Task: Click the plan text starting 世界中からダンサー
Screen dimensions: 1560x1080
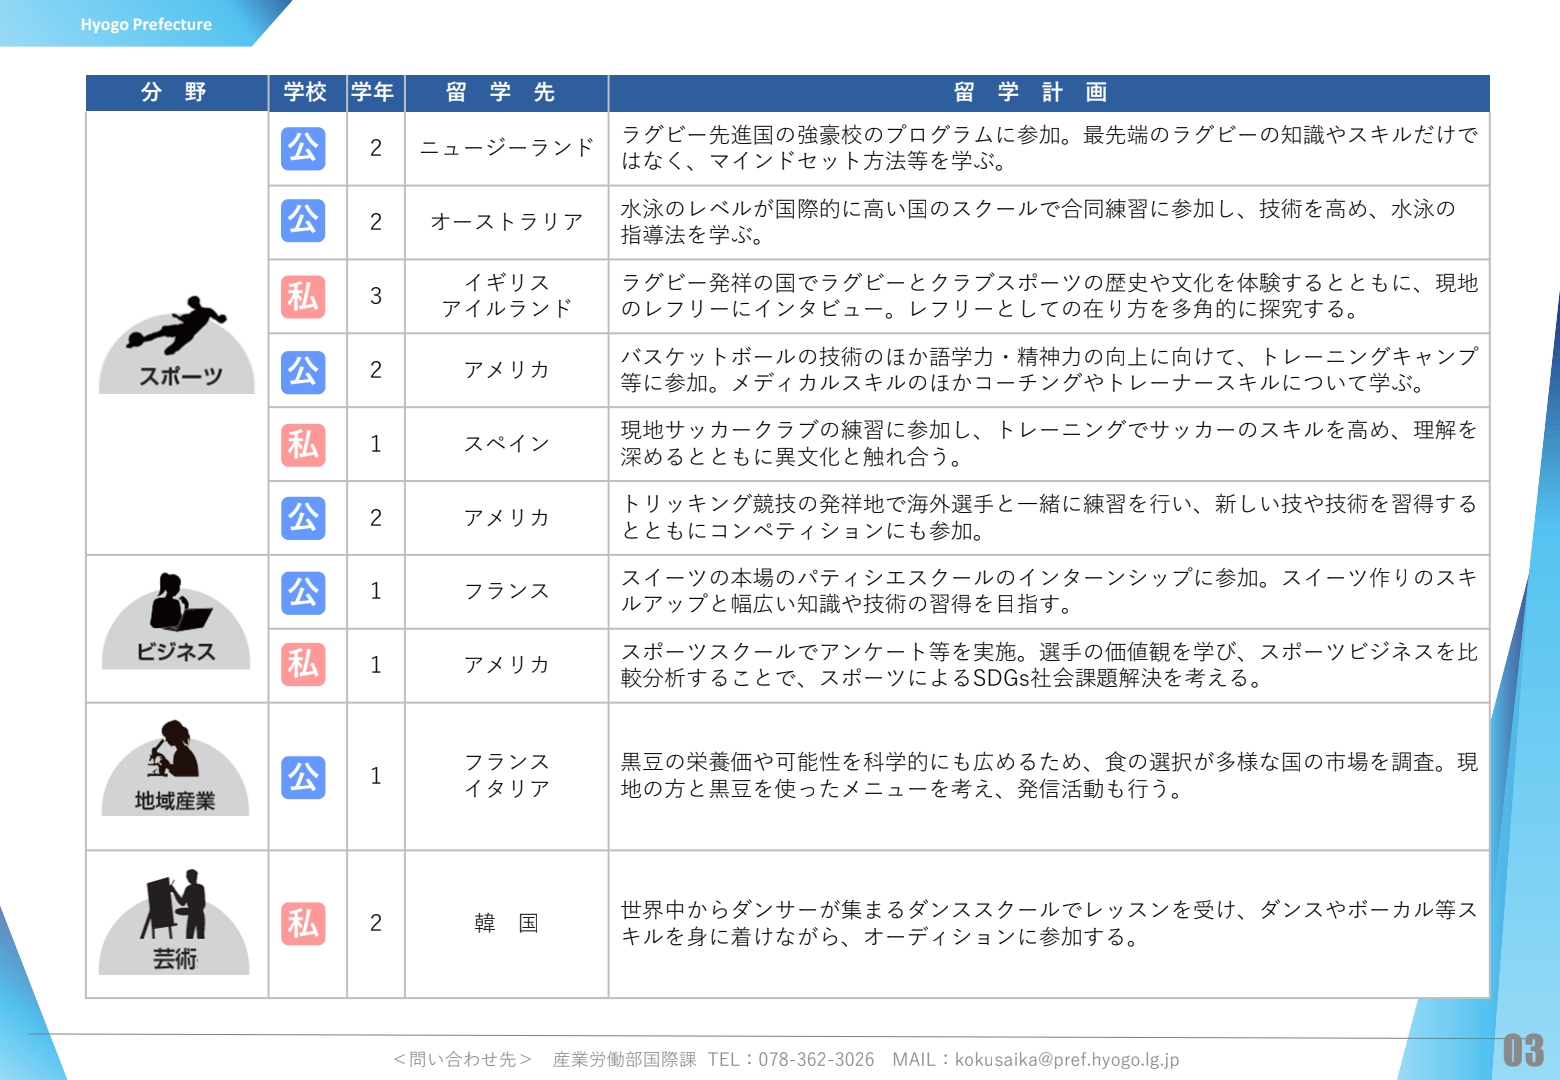Action: click(1049, 923)
